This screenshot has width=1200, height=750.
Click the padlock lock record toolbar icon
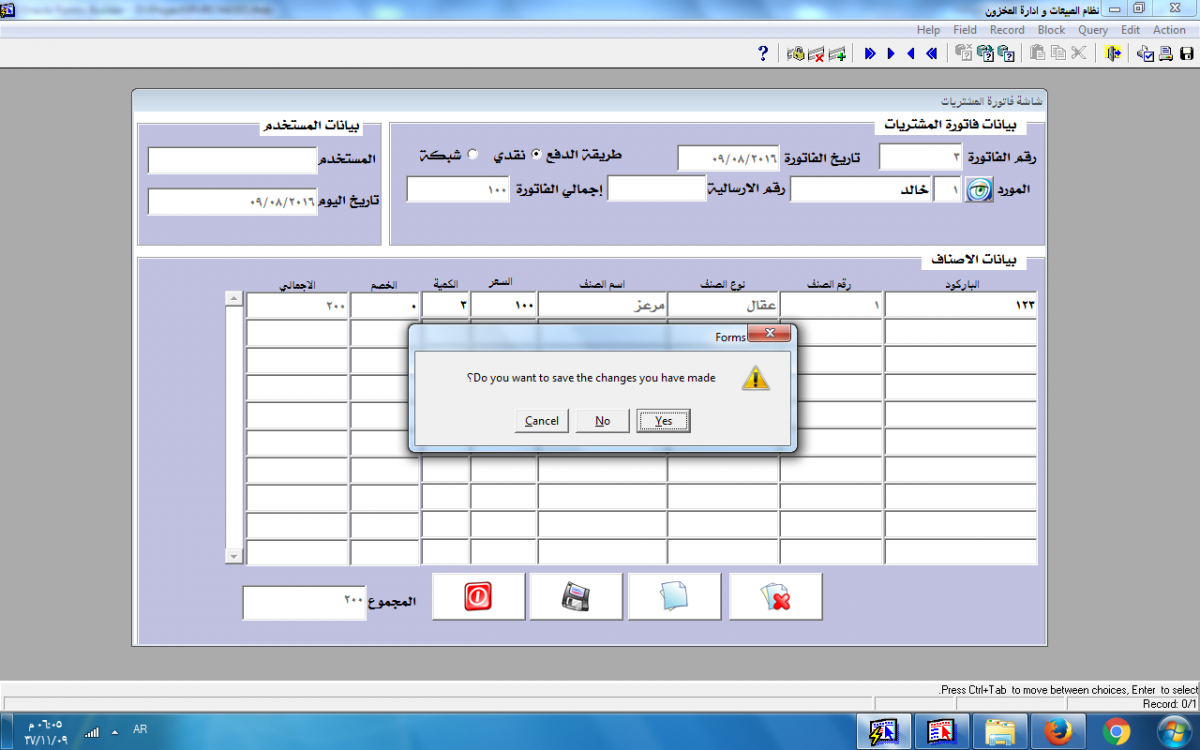tap(796, 54)
